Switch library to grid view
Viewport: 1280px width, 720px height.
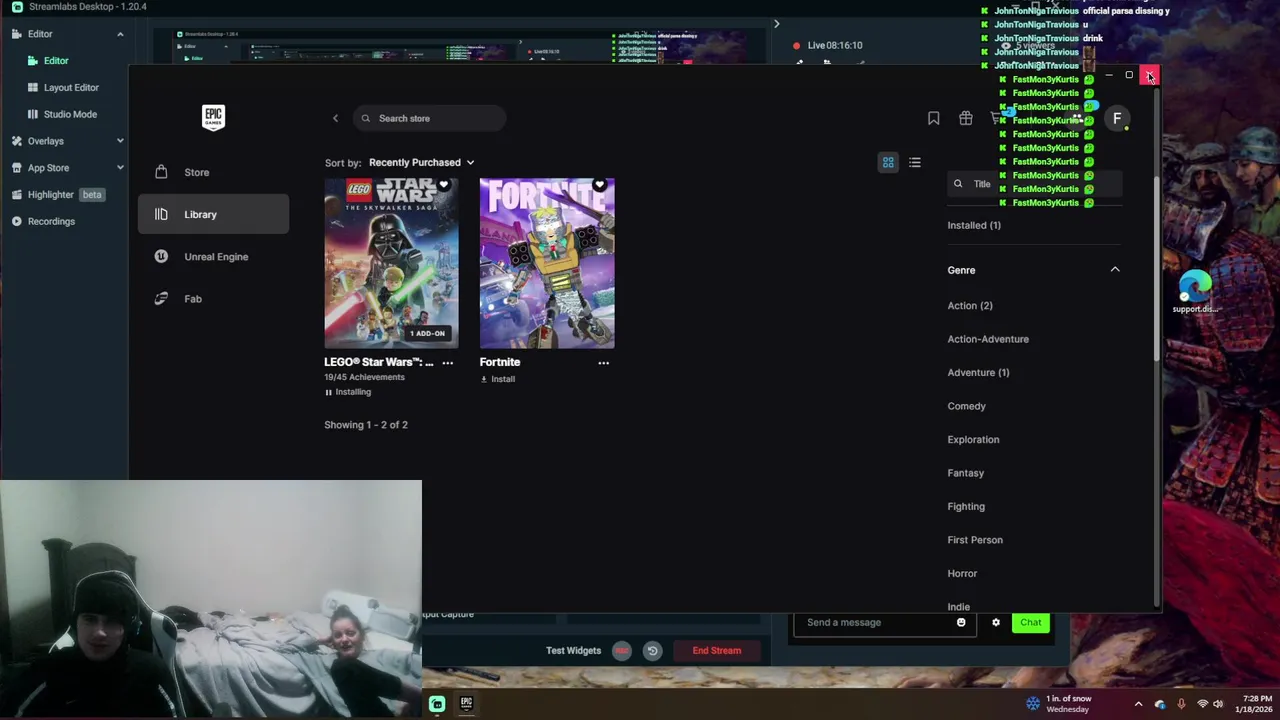[x=888, y=162]
